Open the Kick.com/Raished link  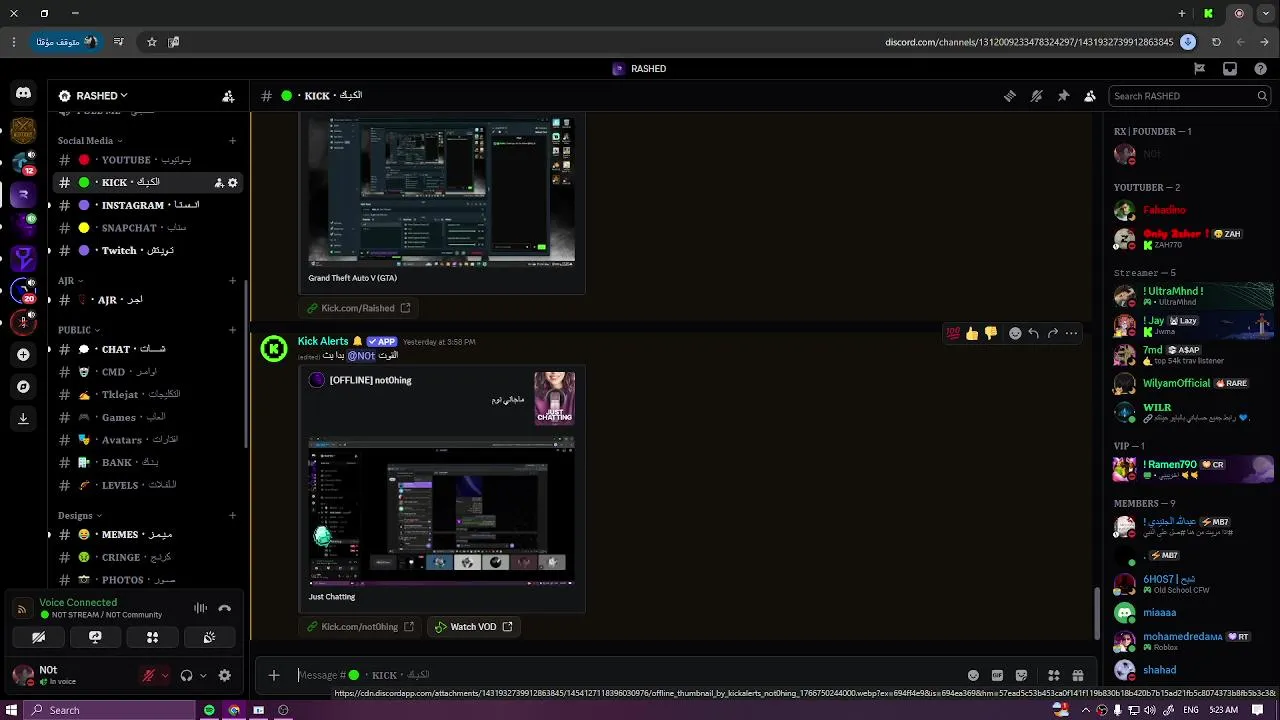pos(358,308)
